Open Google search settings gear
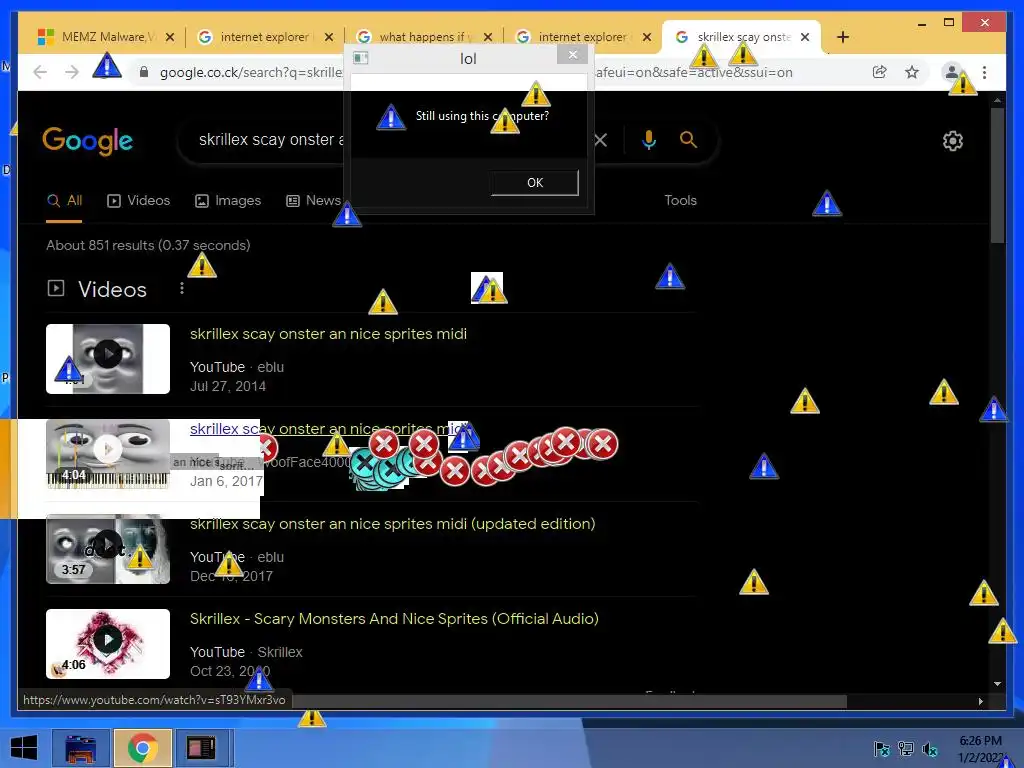The width and height of the screenshot is (1024, 768). tap(953, 140)
